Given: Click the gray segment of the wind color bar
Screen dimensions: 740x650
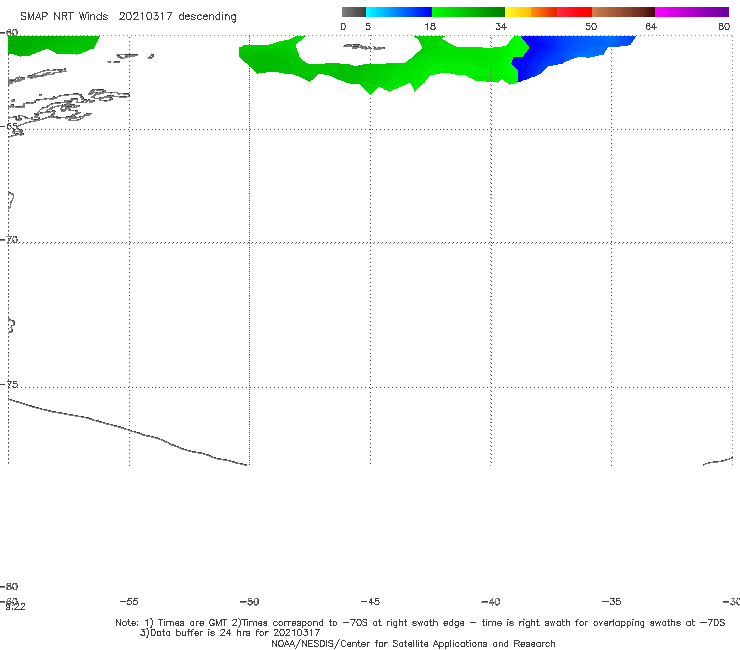Looking at the screenshot, I should 354,12.
